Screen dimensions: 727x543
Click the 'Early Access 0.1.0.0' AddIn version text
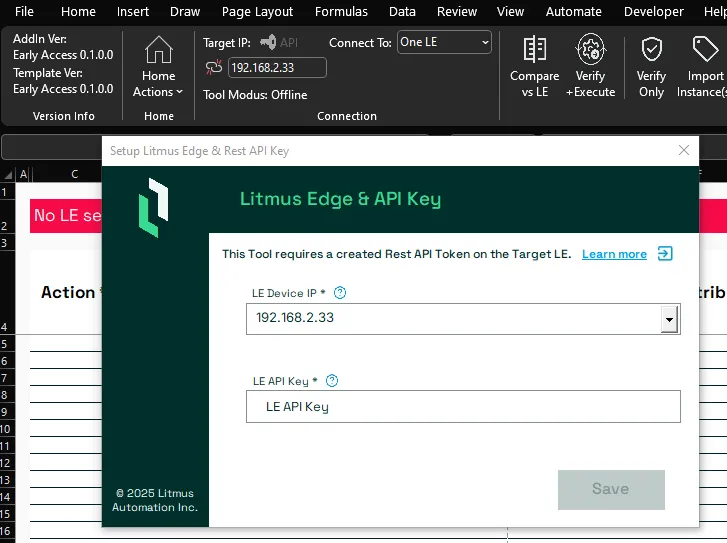[63, 55]
